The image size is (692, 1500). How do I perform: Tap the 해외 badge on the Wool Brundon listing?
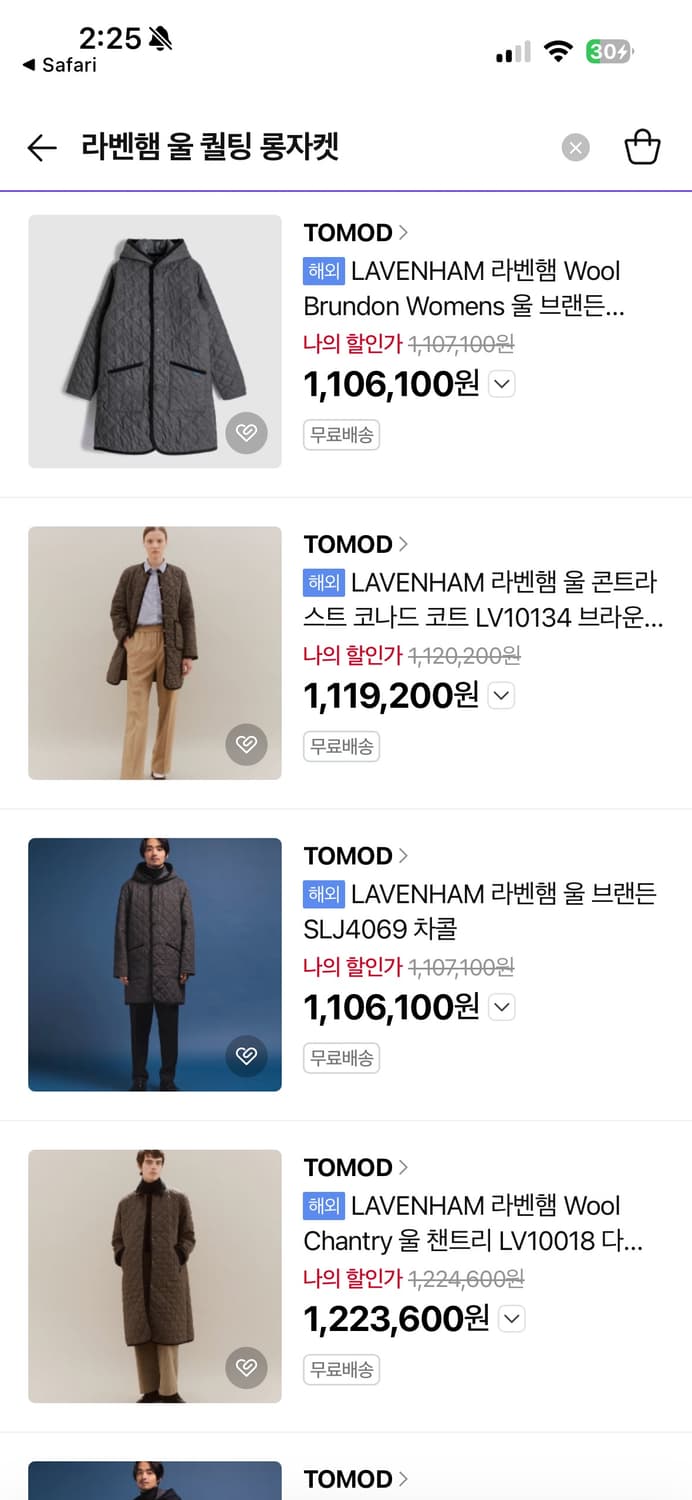coord(325,271)
